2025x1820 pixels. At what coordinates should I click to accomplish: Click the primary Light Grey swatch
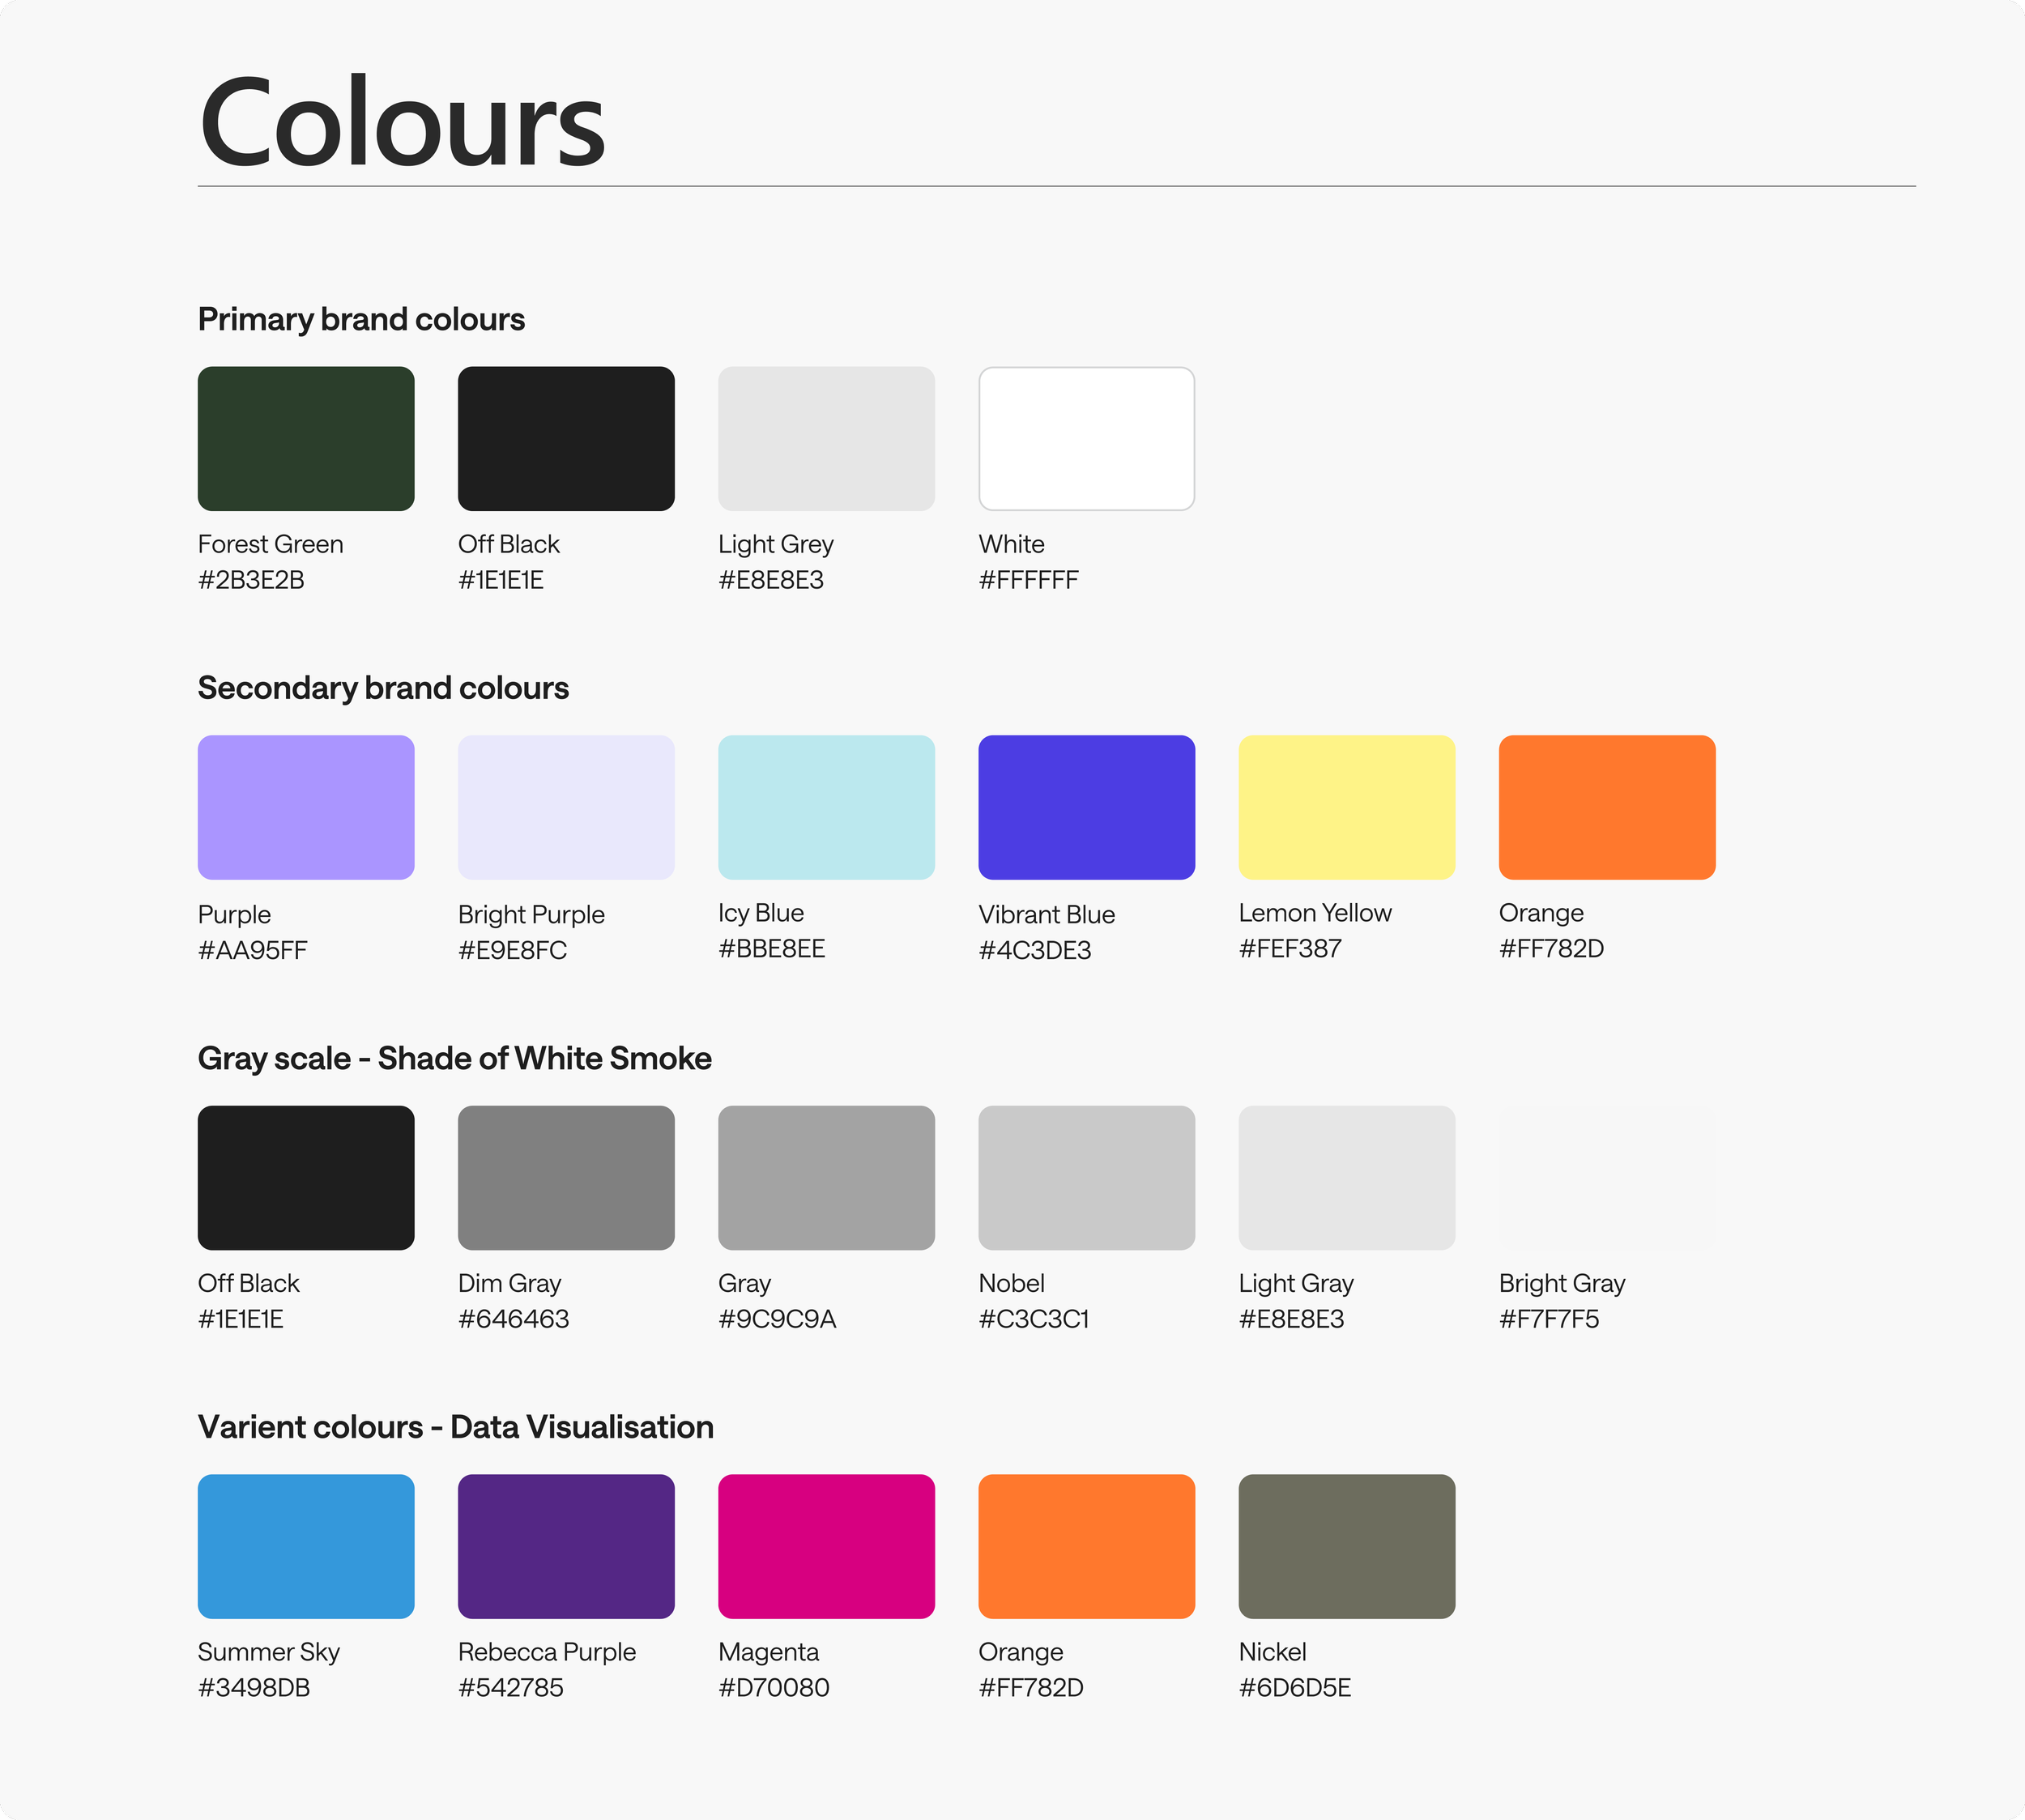point(826,438)
